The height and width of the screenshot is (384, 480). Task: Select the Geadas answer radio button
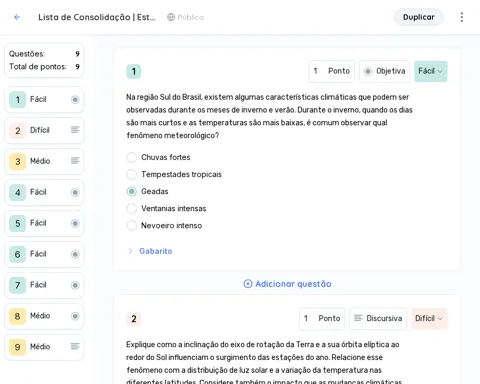tap(132, 191)
